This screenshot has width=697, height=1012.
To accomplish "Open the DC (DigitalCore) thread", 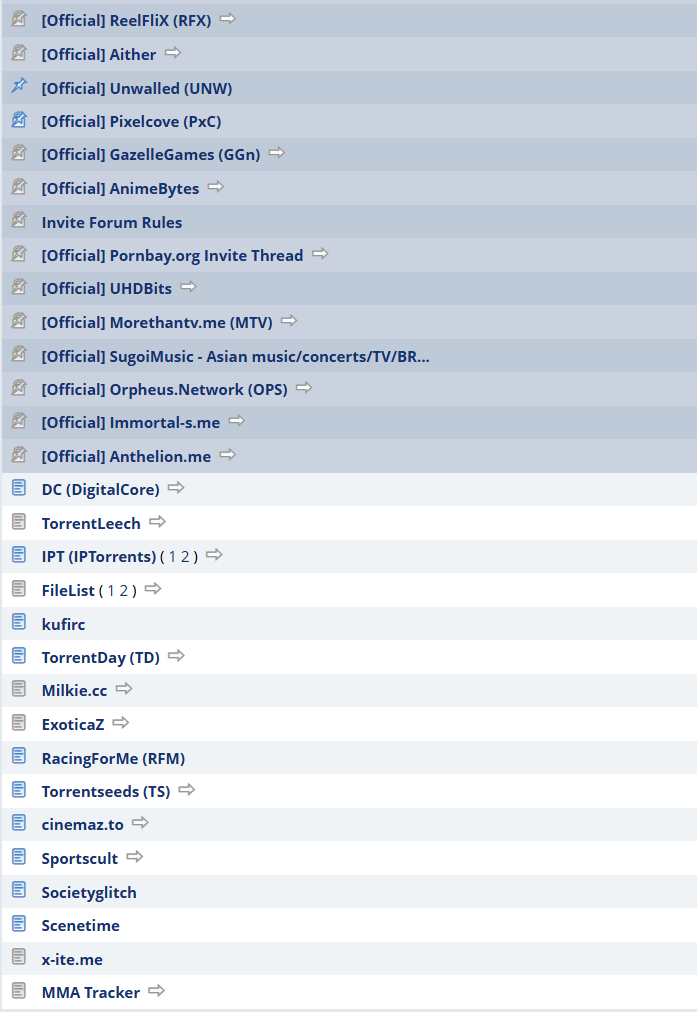I will click(x=101, y=489).
